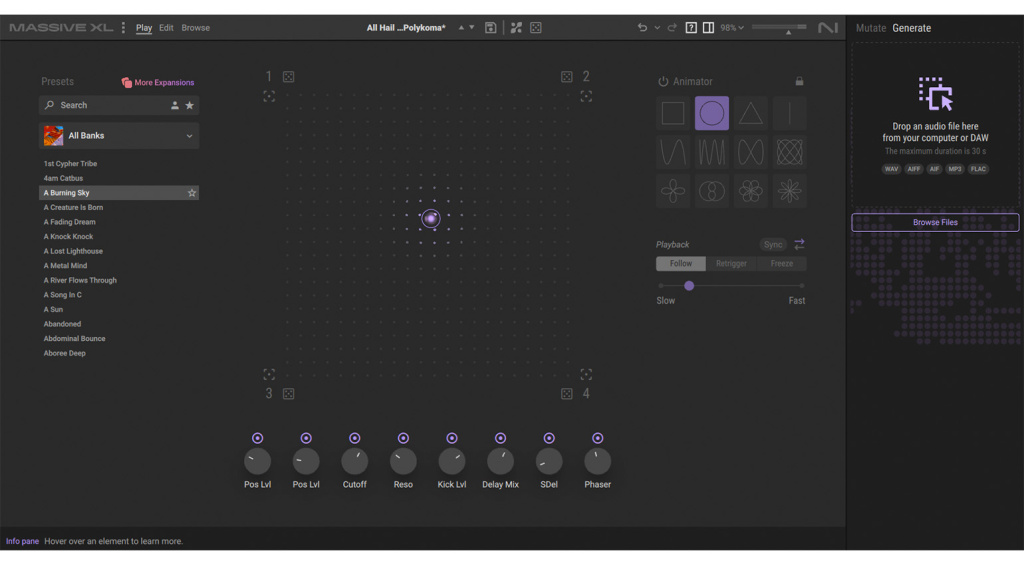Click the focus bracket icon under corner 2
Viewport: 1024px width, 565px height.
point(586,96)
